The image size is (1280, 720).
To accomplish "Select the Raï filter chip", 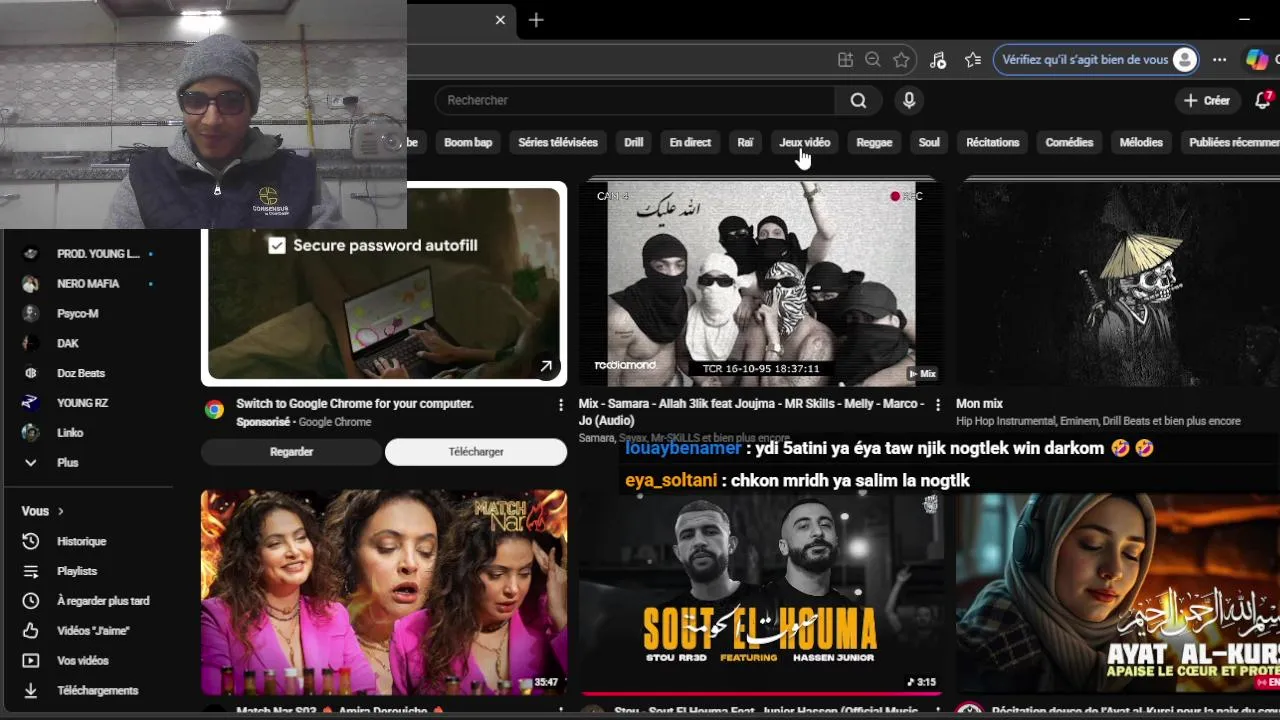I will (745, 142).
